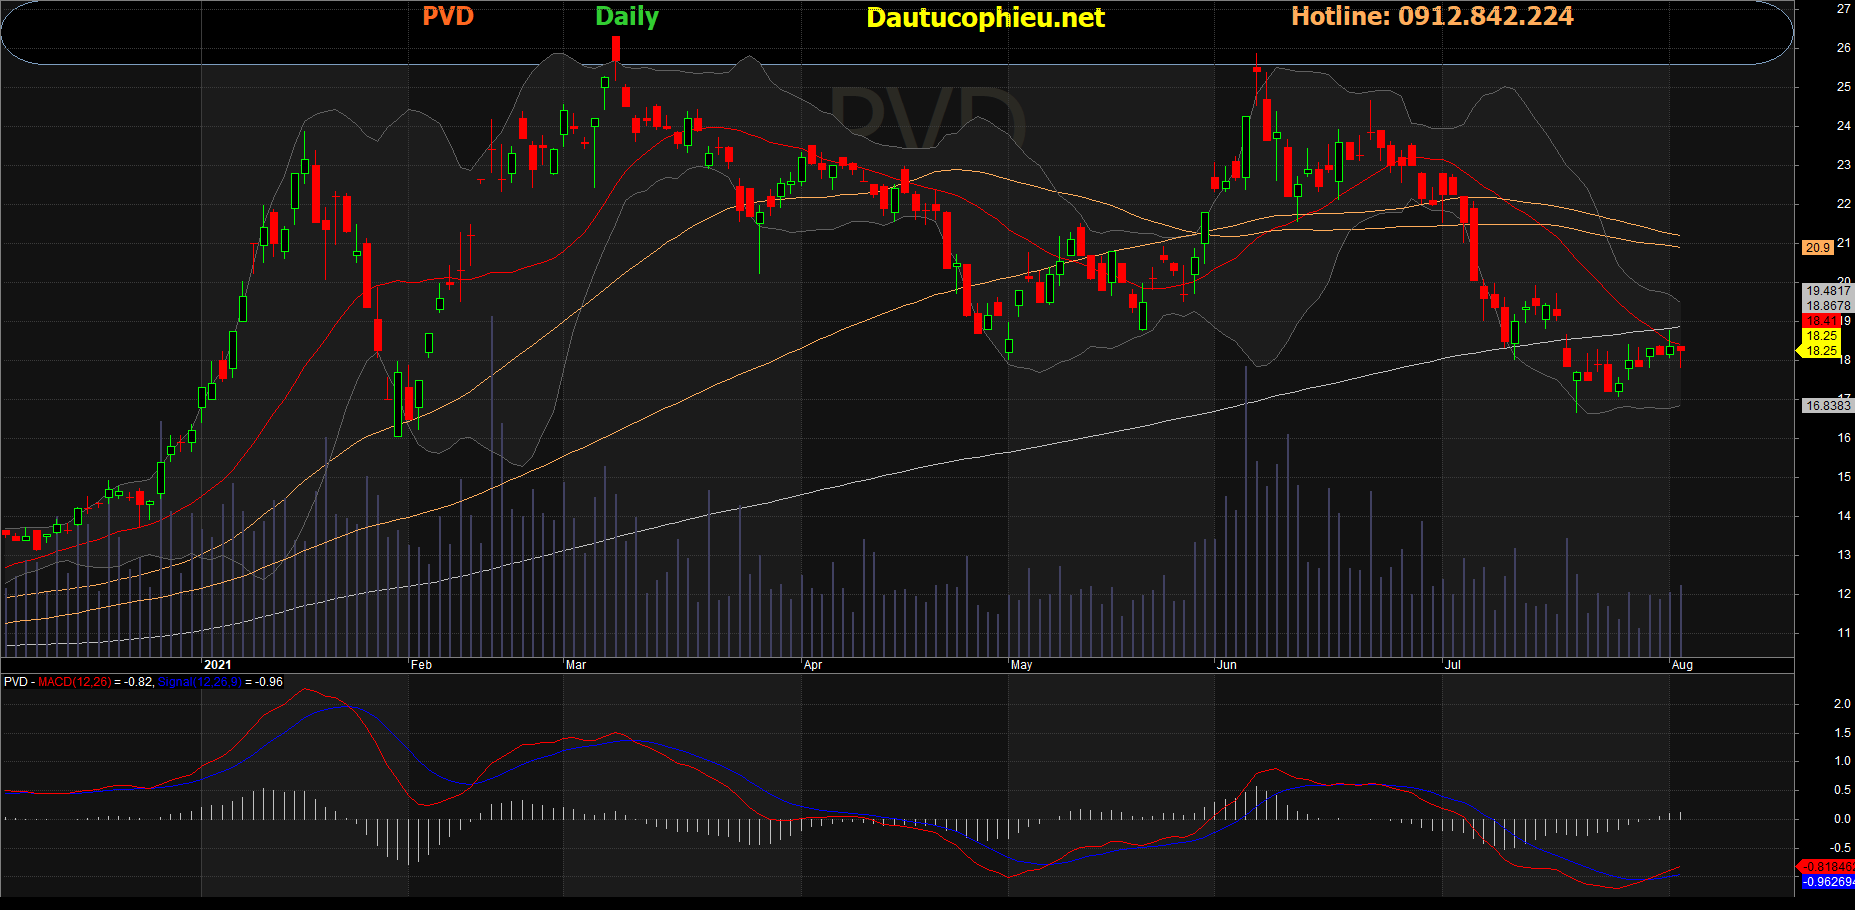Click the Hotline 0912.842.224 text
Image resolution: width=1855 pixels, height=910 pixels.
tap(1432, 16)
